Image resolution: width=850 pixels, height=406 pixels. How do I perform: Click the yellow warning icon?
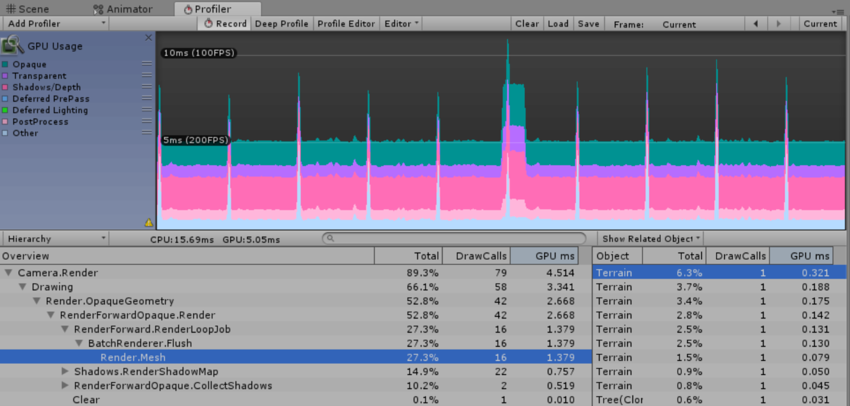point(149,222)
